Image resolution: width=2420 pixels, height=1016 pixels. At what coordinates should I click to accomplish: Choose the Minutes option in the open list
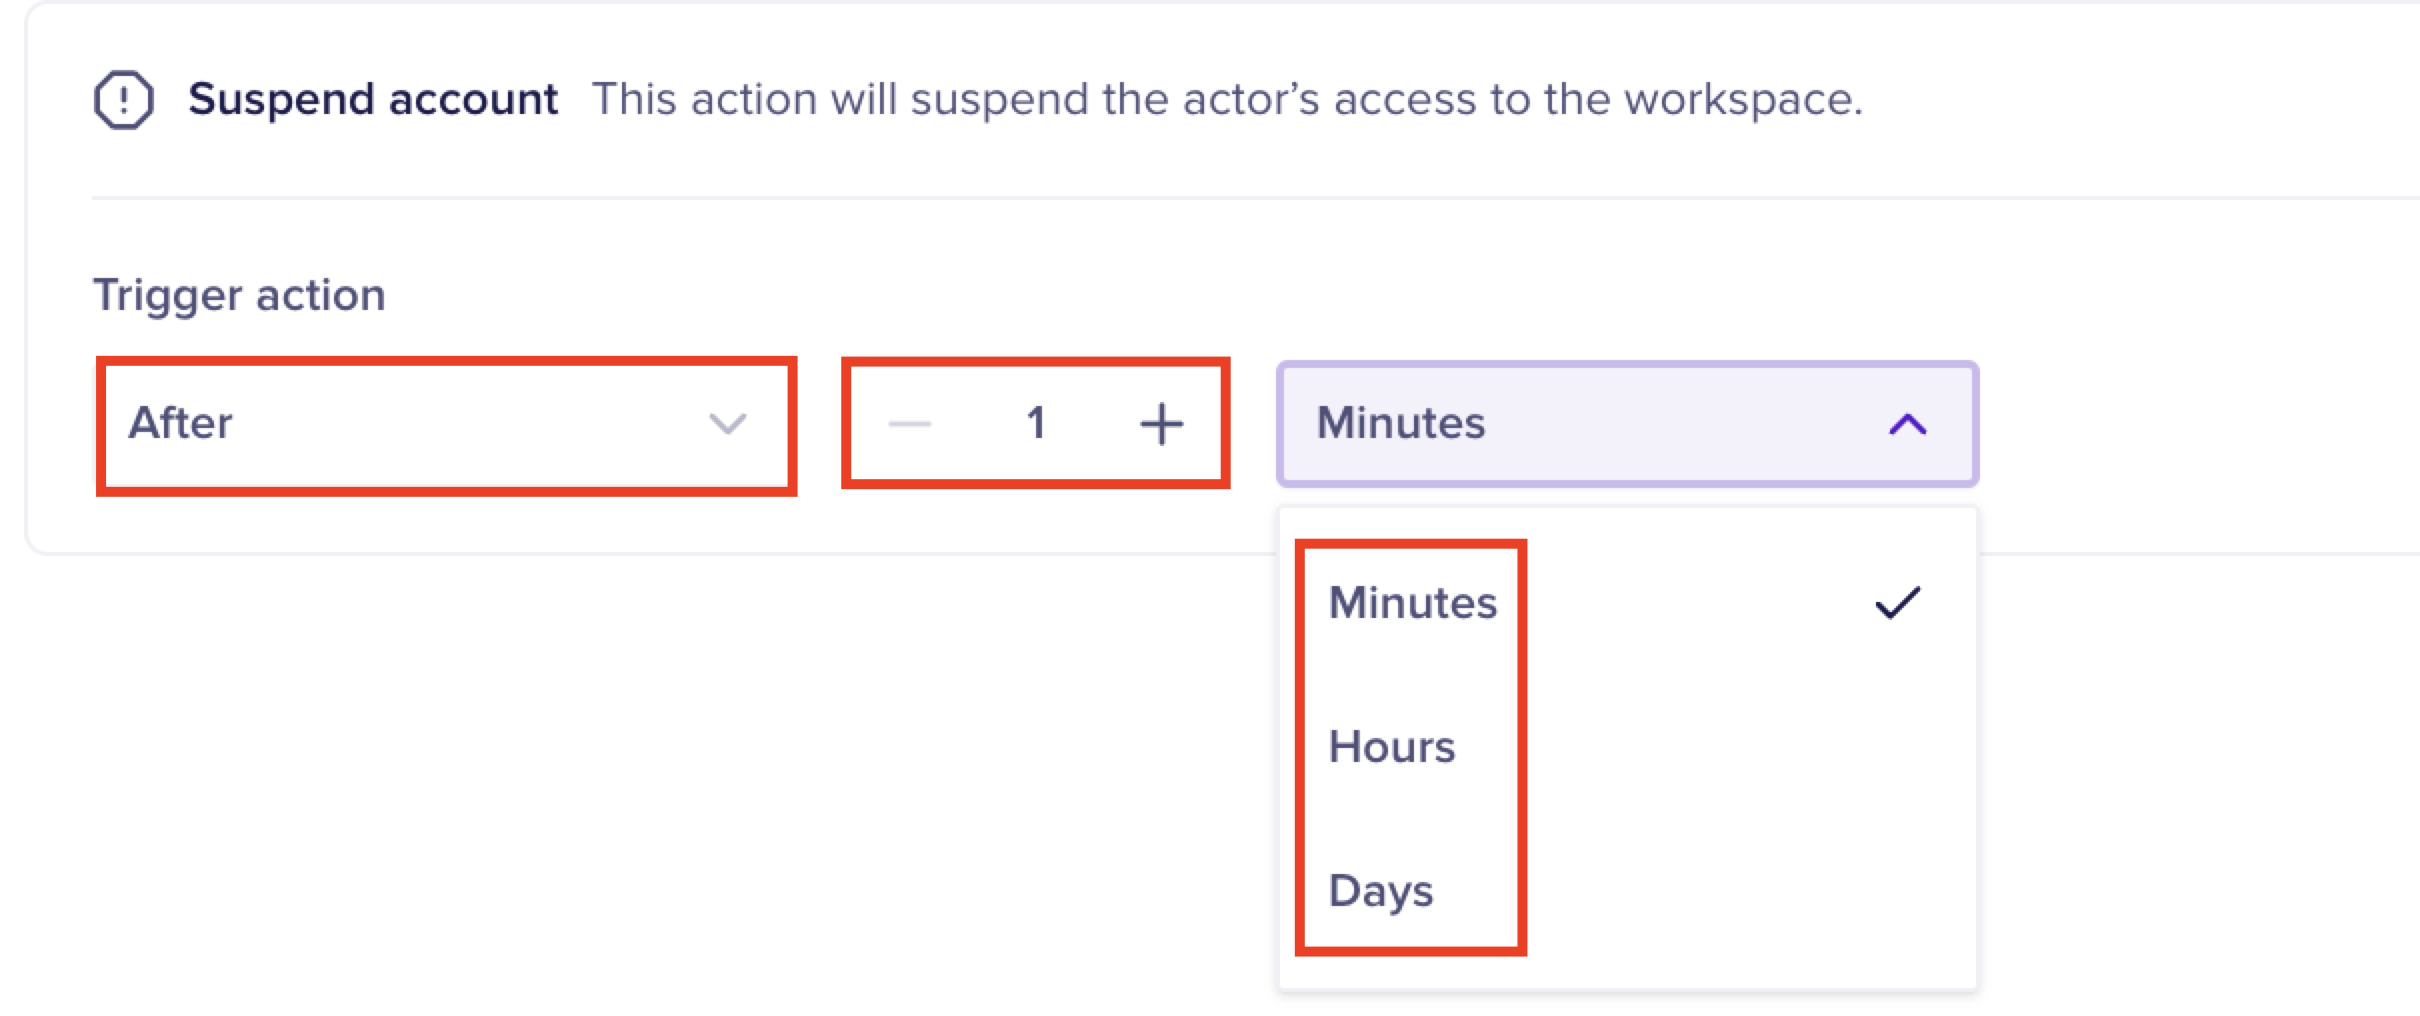[1412, 603]
